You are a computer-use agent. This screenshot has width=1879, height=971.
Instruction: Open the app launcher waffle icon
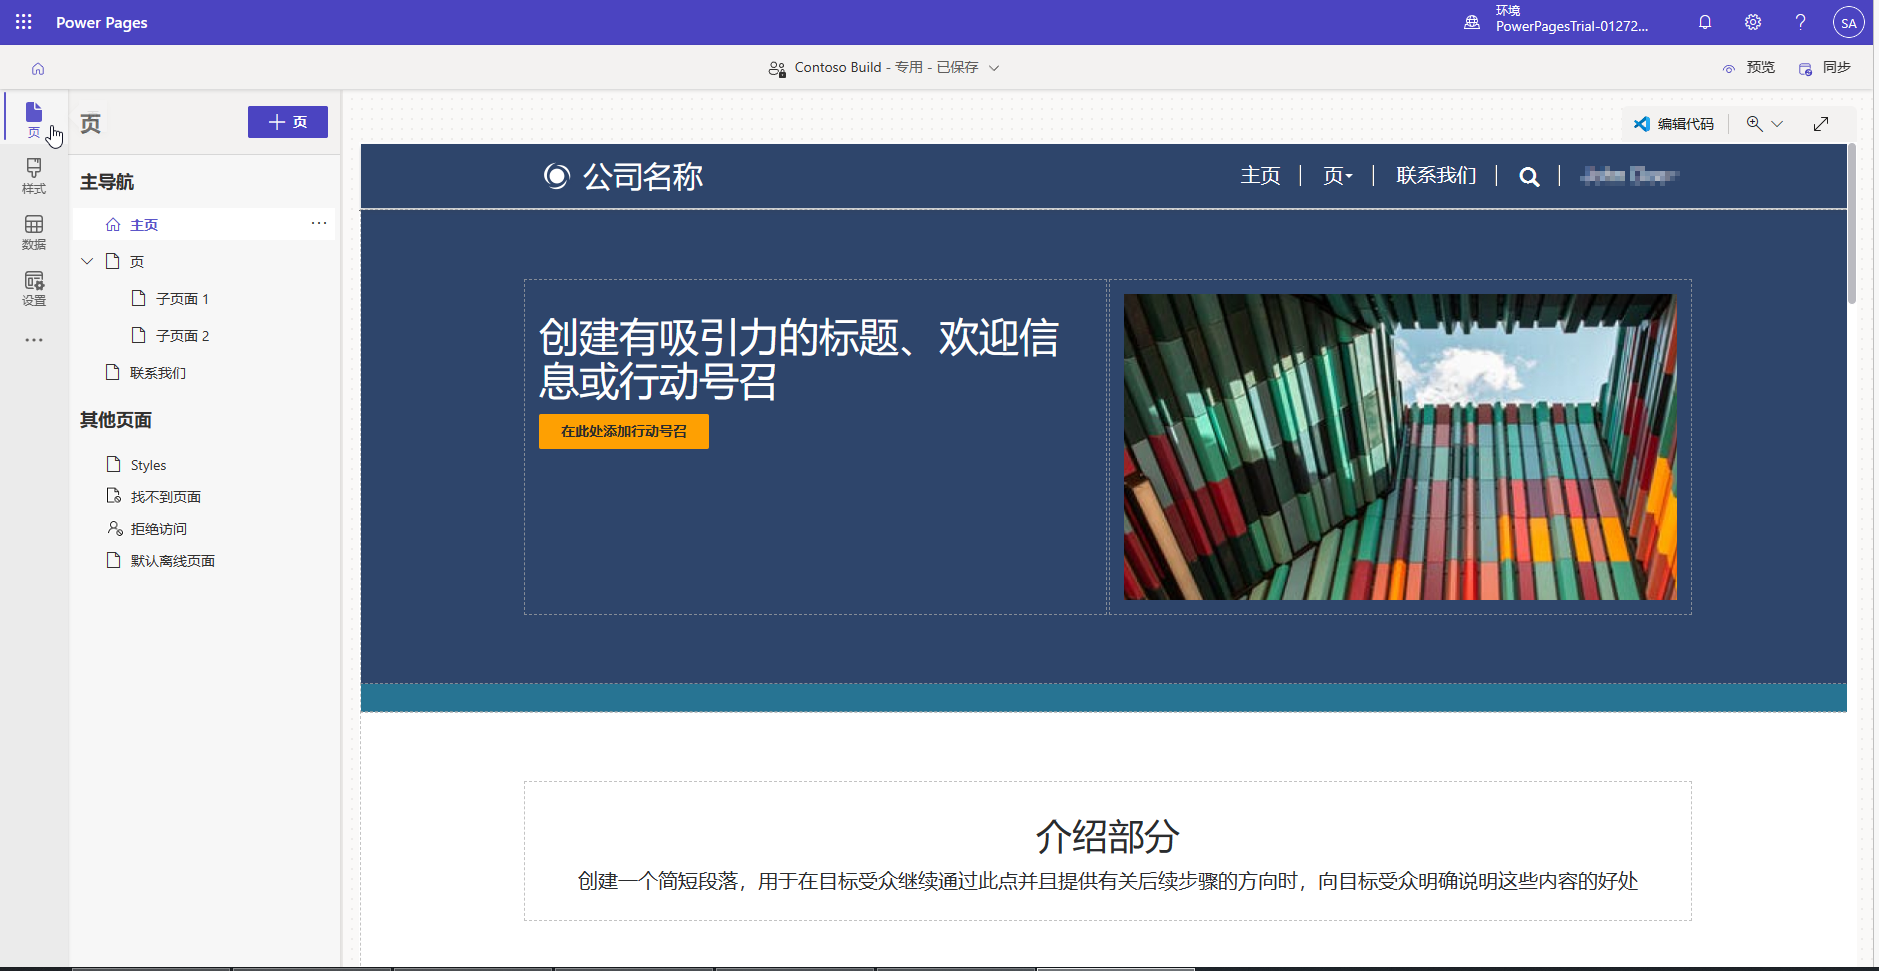click(x=22, y=22)
